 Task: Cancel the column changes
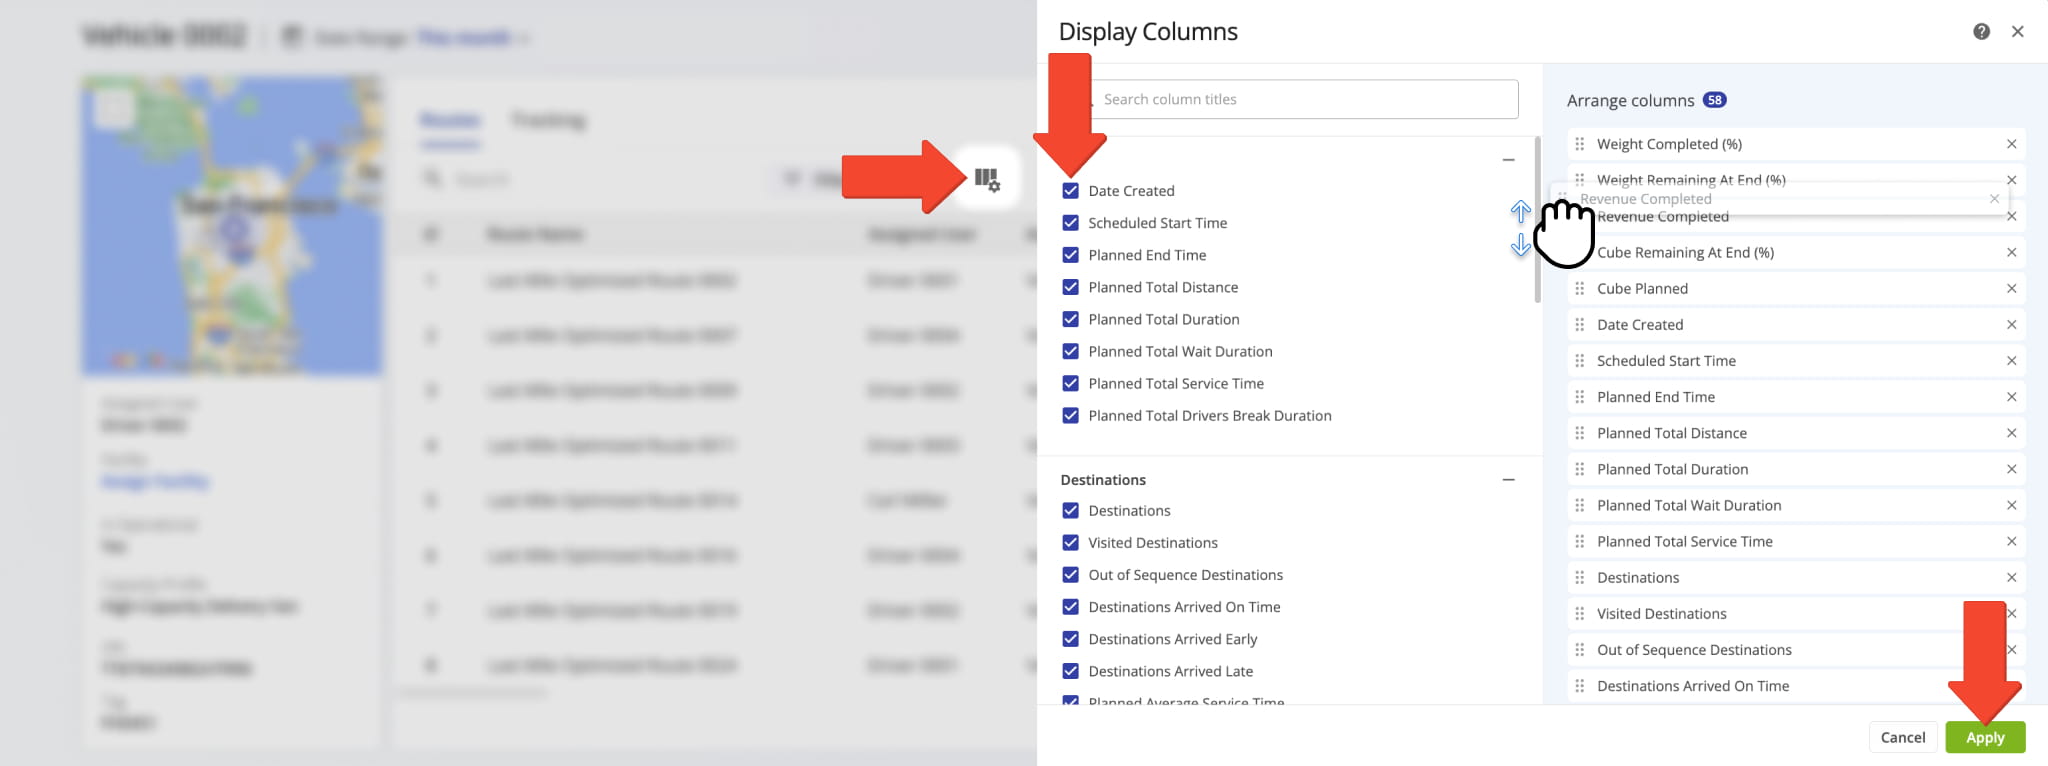click(x=1902, y=737)
